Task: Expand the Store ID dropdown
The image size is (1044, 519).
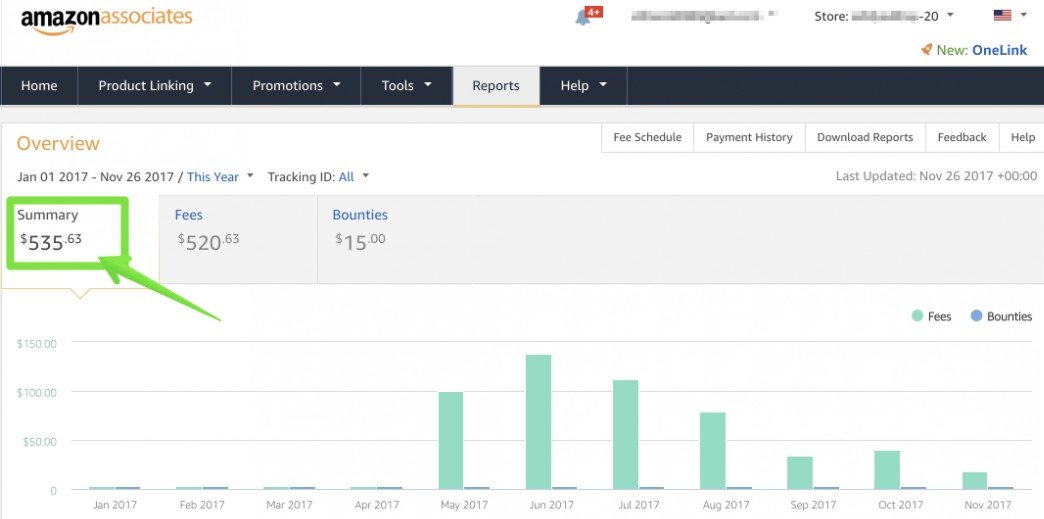Action: pyautogui.click(x=950, y=15)
